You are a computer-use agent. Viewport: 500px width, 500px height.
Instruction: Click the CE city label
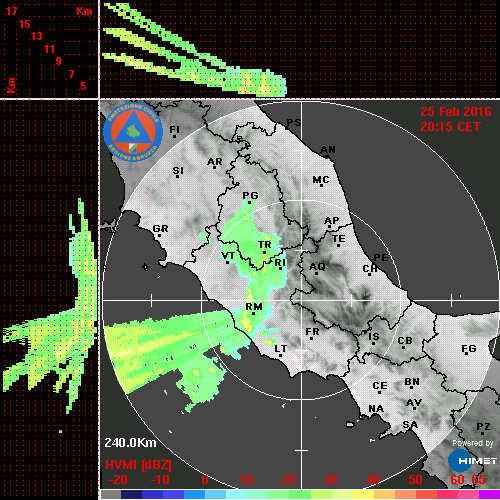tap(380, 386)
